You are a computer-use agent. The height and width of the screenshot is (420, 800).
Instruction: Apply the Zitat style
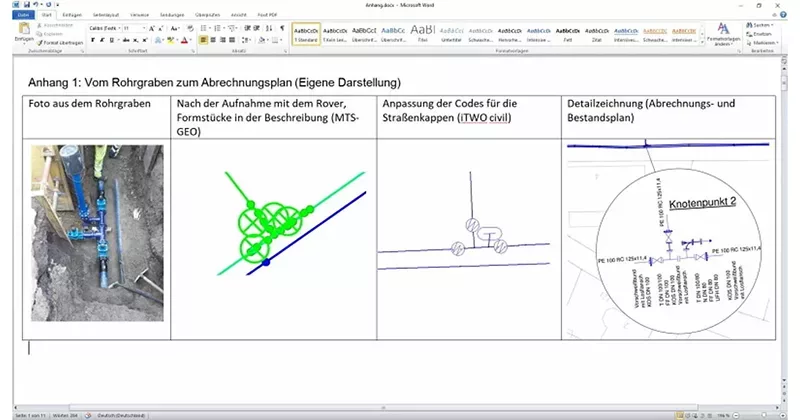596,34
